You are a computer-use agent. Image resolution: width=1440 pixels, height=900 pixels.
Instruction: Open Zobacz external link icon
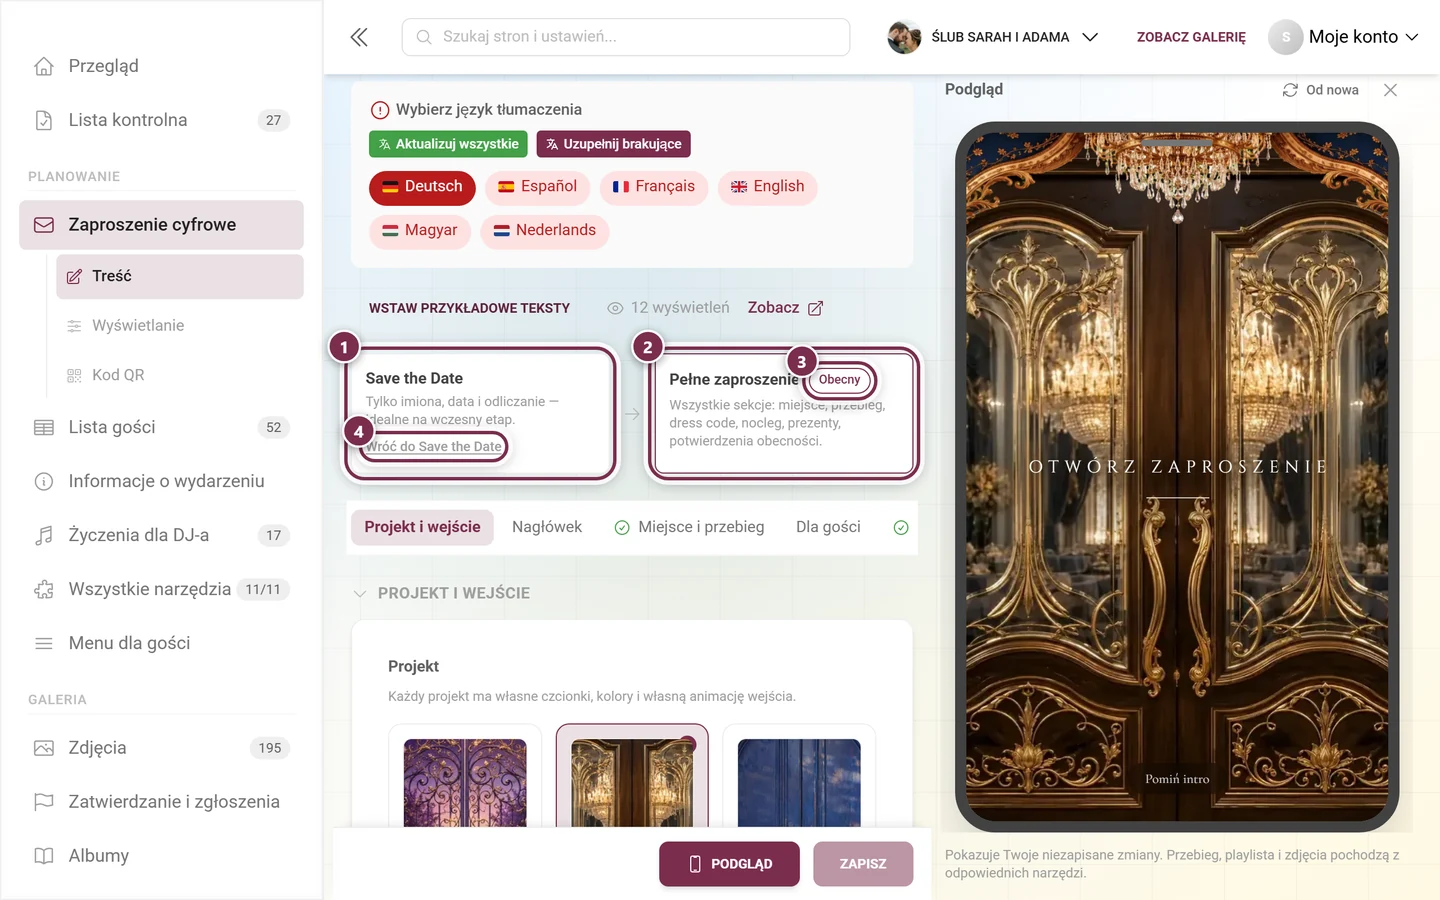point(815,308)
